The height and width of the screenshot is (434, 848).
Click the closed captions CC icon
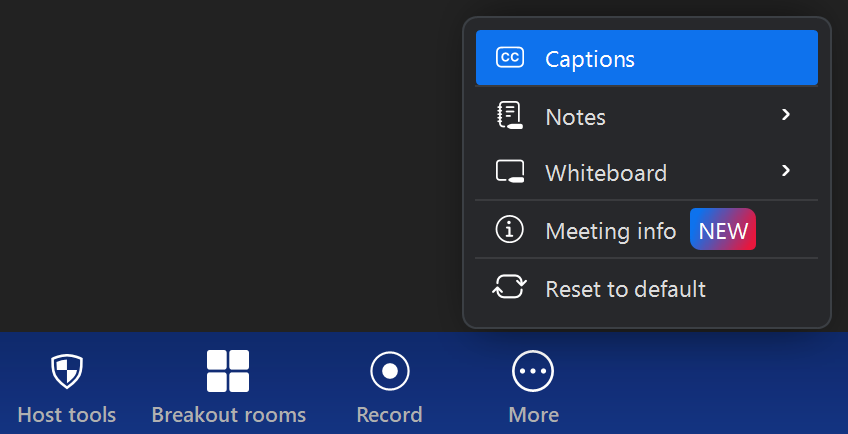coord(510,58)
